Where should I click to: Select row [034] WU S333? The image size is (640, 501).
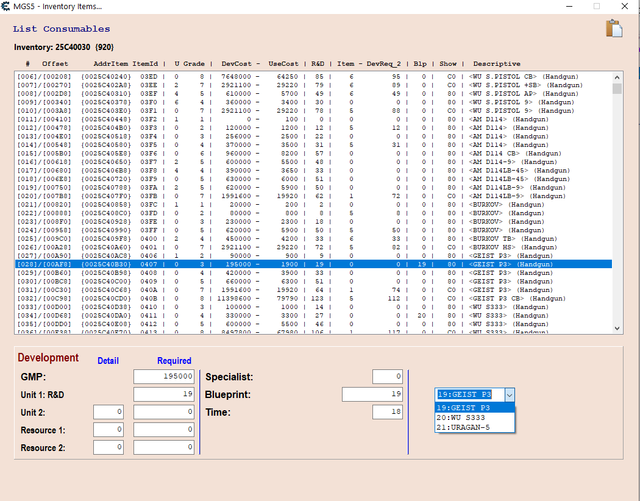pyautogui.click(x=313, y=316)
